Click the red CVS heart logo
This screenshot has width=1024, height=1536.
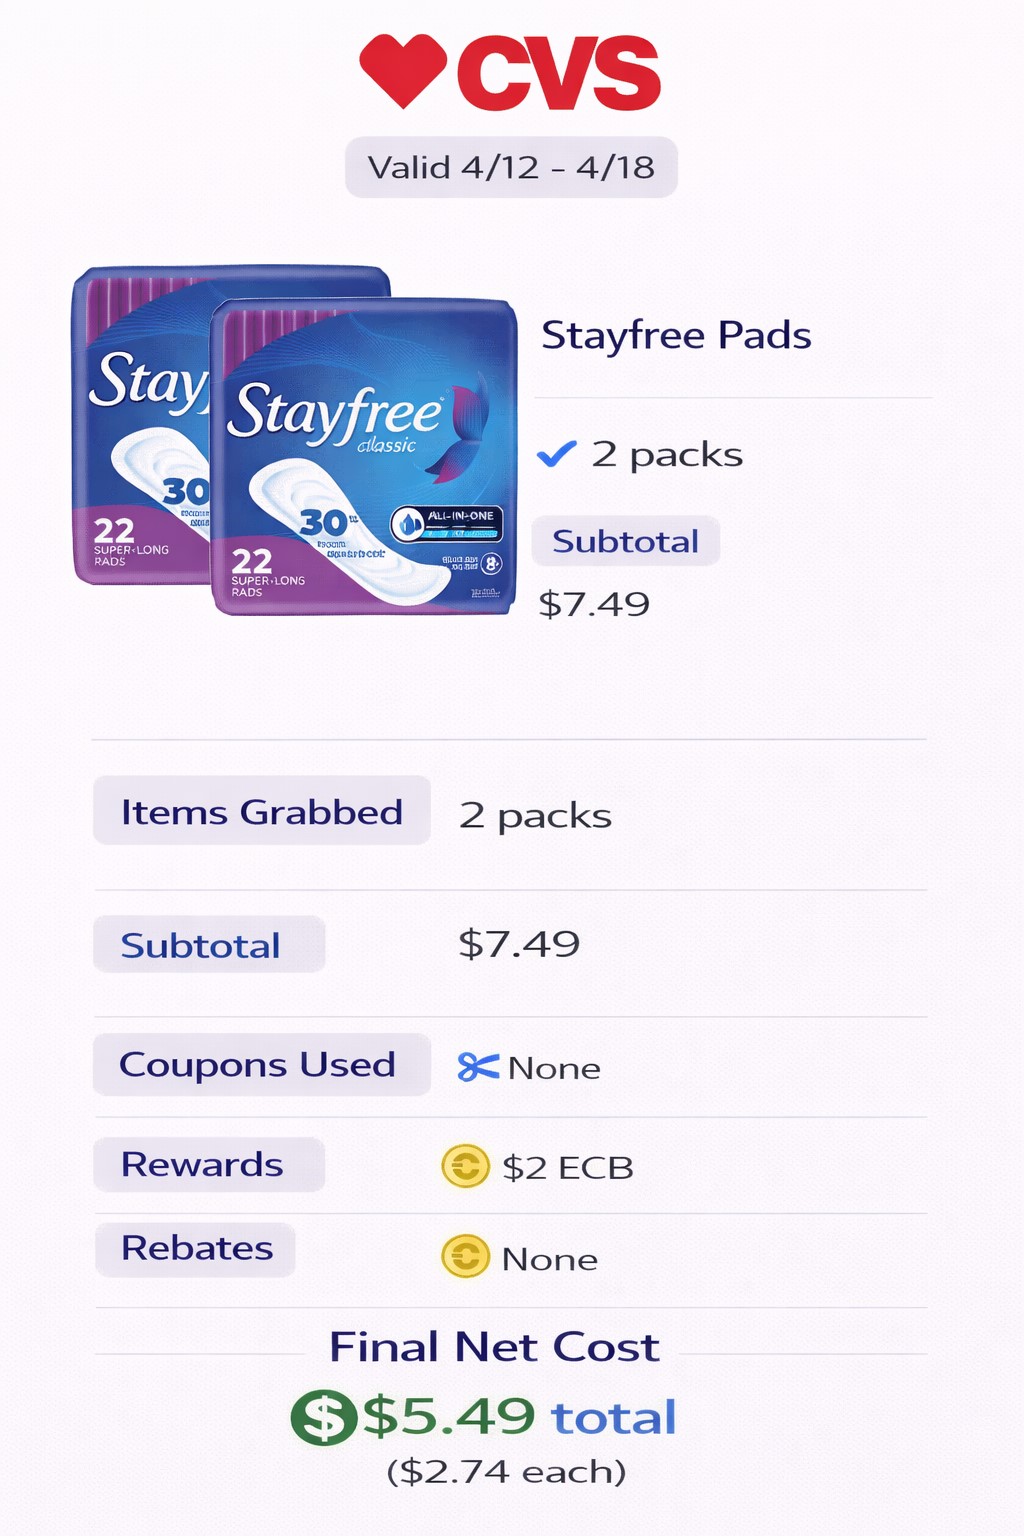403,70
